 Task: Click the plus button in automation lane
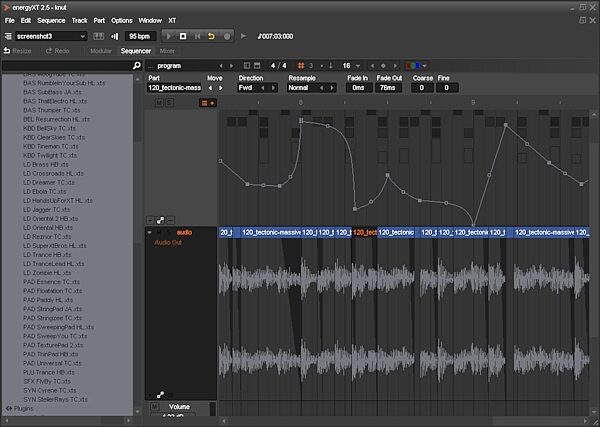[150, 220]
